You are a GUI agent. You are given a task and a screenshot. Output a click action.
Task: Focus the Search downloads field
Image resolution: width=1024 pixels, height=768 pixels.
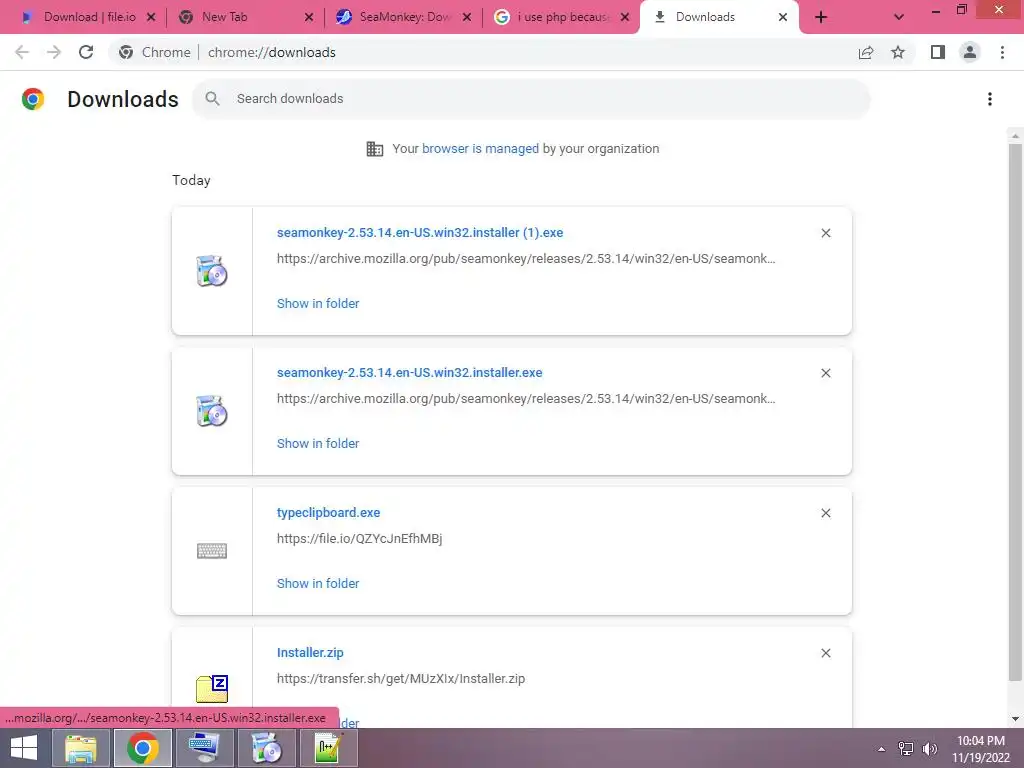[x=531, y=99]
